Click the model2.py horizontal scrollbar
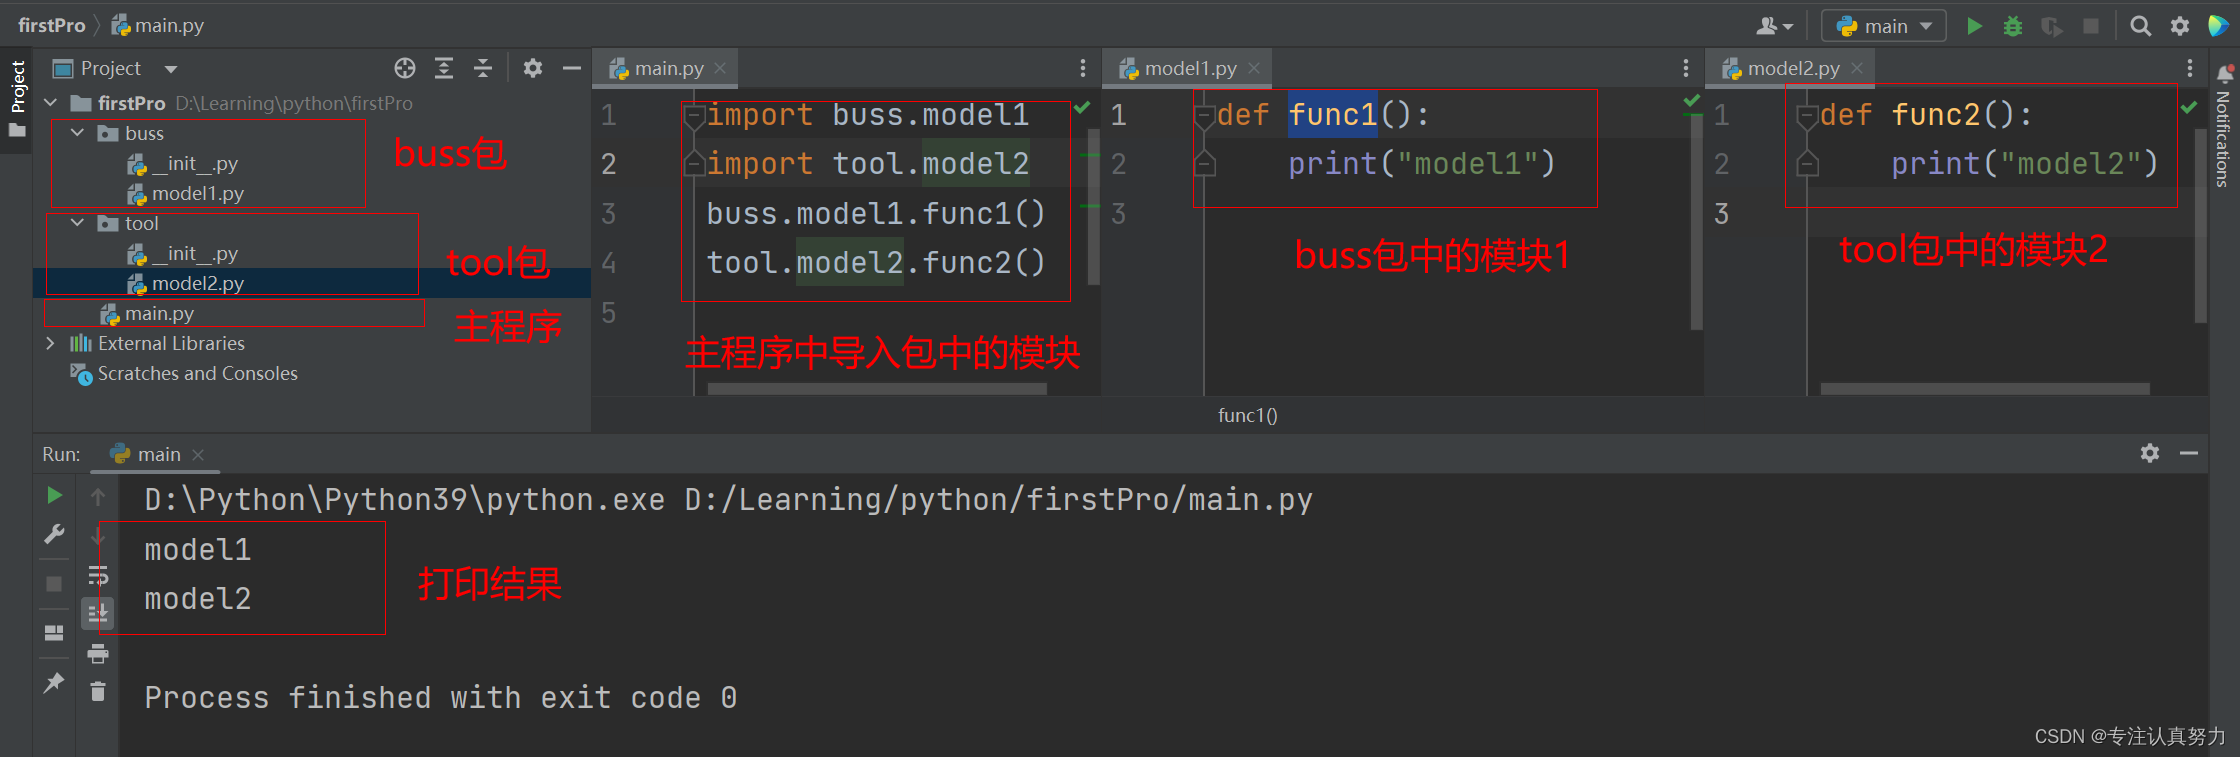This screenshot has height=757, width=2240. click(1985, 389)
